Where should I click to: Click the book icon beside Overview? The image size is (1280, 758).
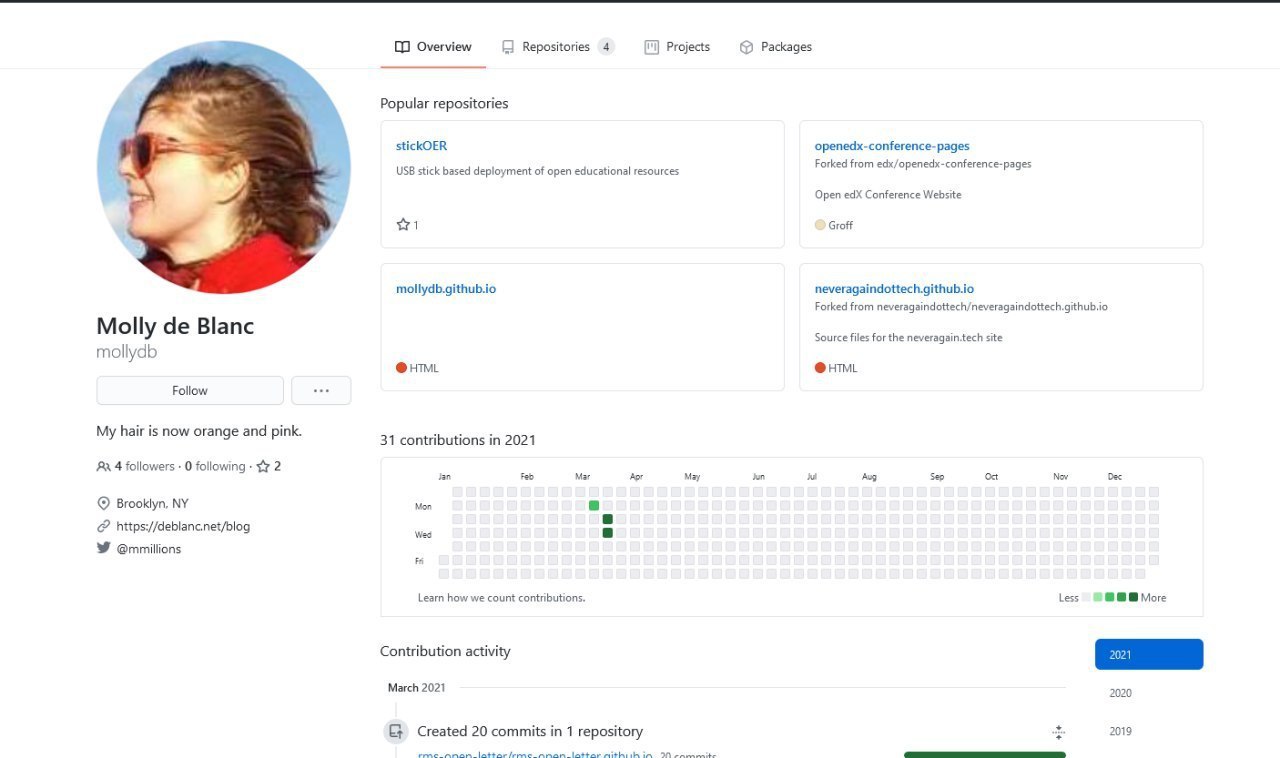402,47
